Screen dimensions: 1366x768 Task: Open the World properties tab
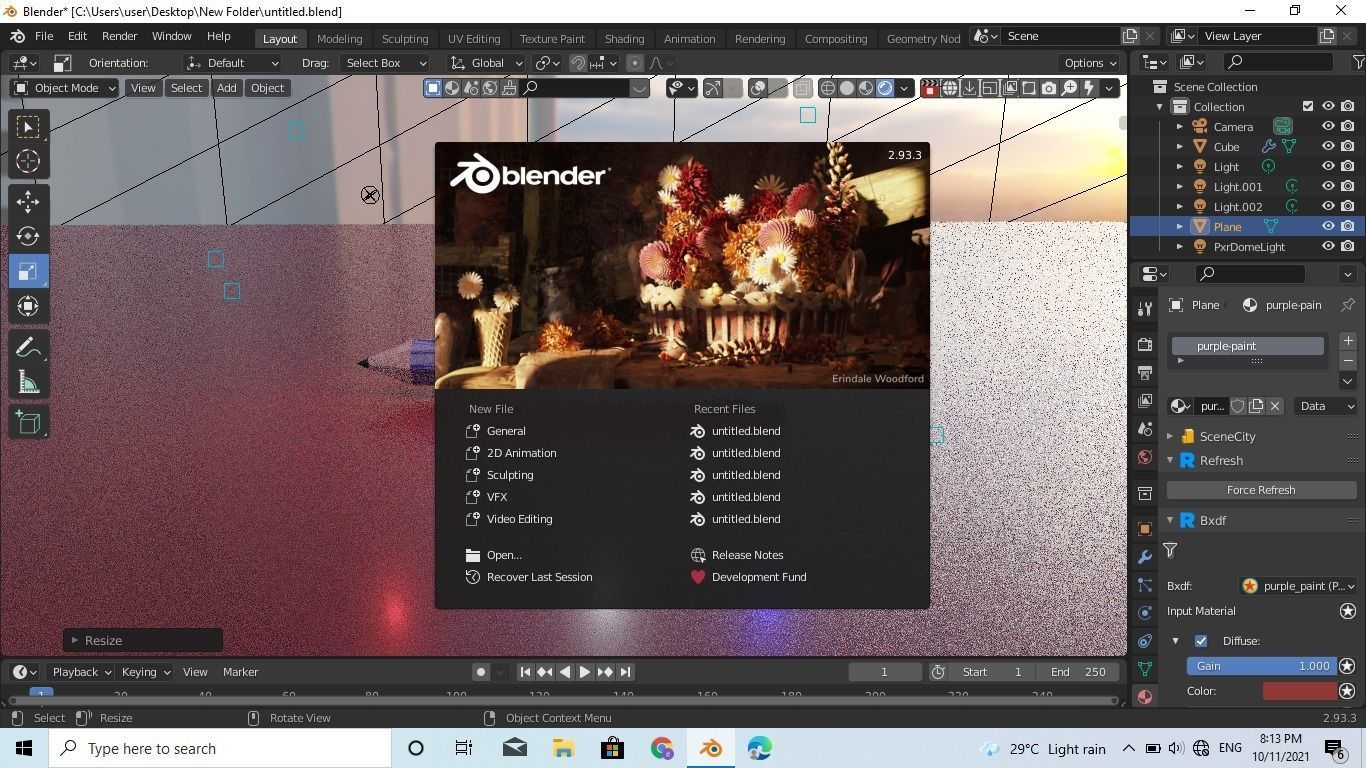tap(1145, 457)
